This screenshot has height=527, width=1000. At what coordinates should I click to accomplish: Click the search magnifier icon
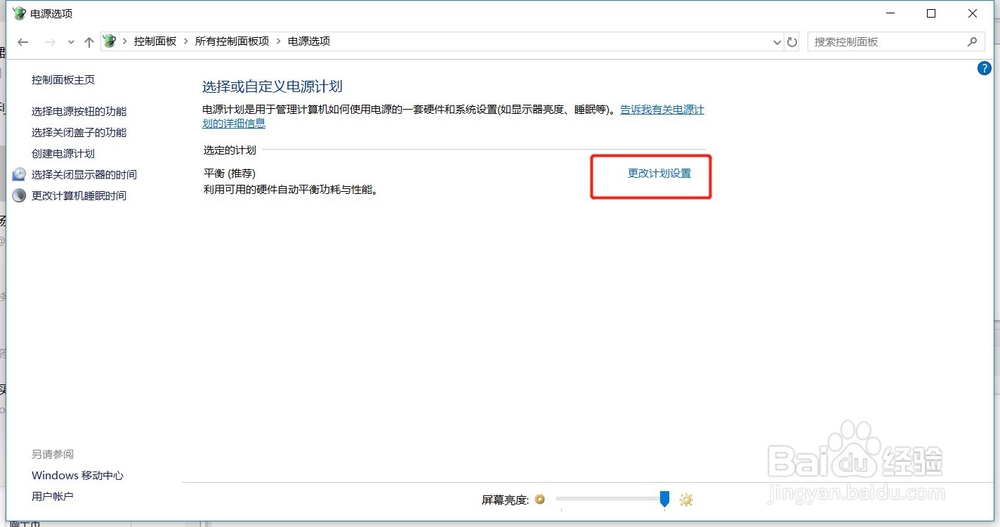coord(972,42)
